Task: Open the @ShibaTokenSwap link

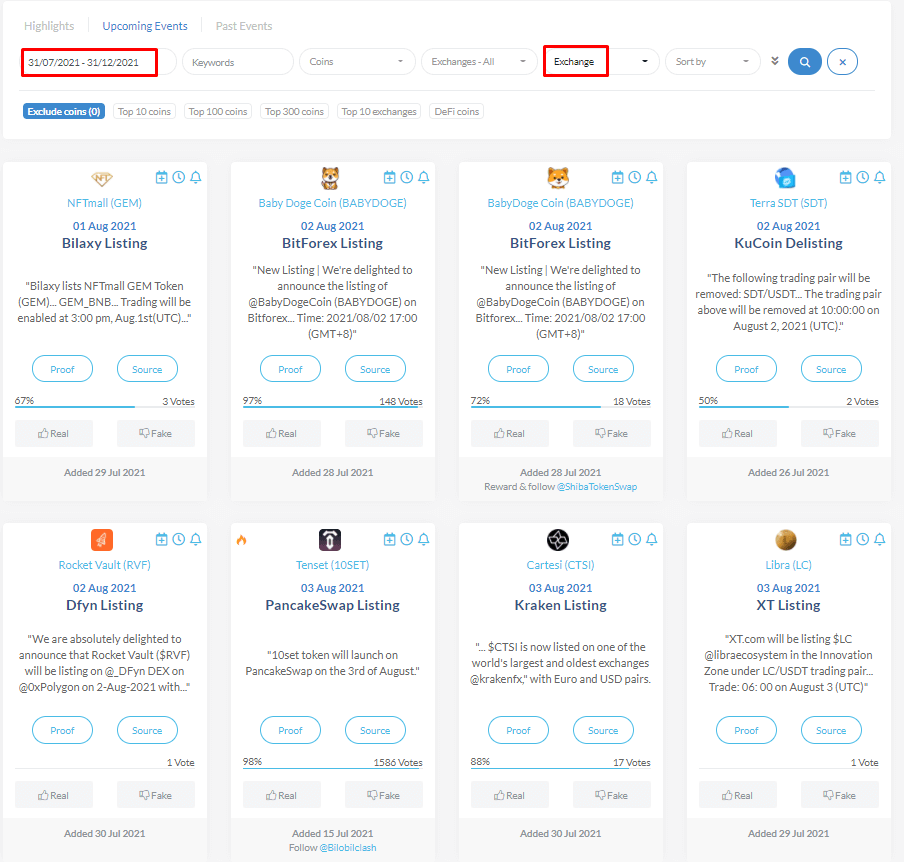Action: pyautogui.click(x=597, y=487)
